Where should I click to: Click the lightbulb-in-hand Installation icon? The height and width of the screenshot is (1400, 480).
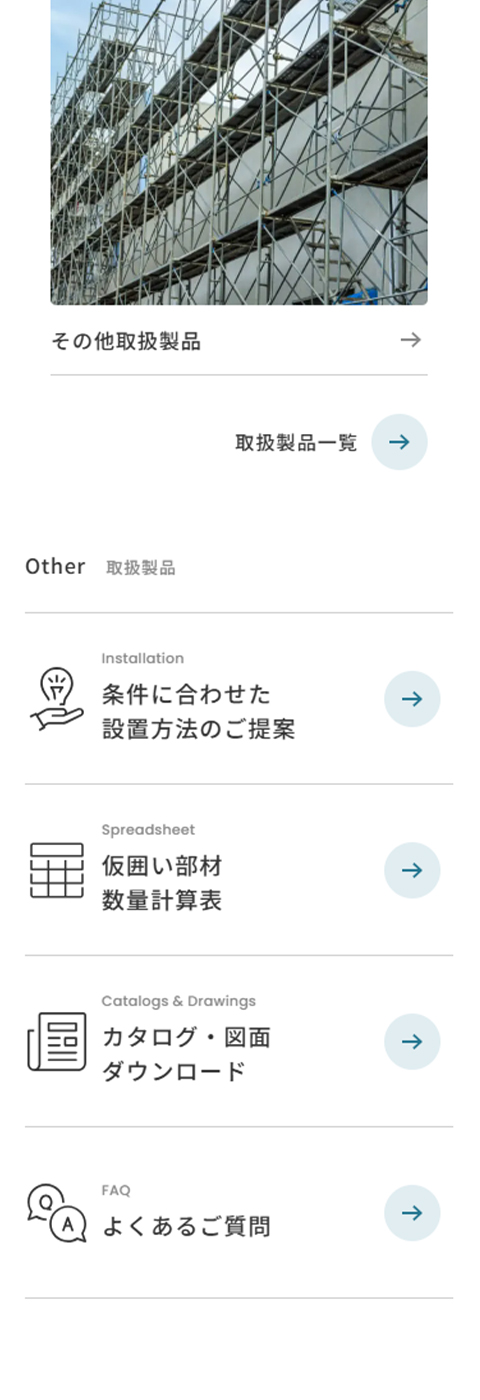tap(57, 699)
